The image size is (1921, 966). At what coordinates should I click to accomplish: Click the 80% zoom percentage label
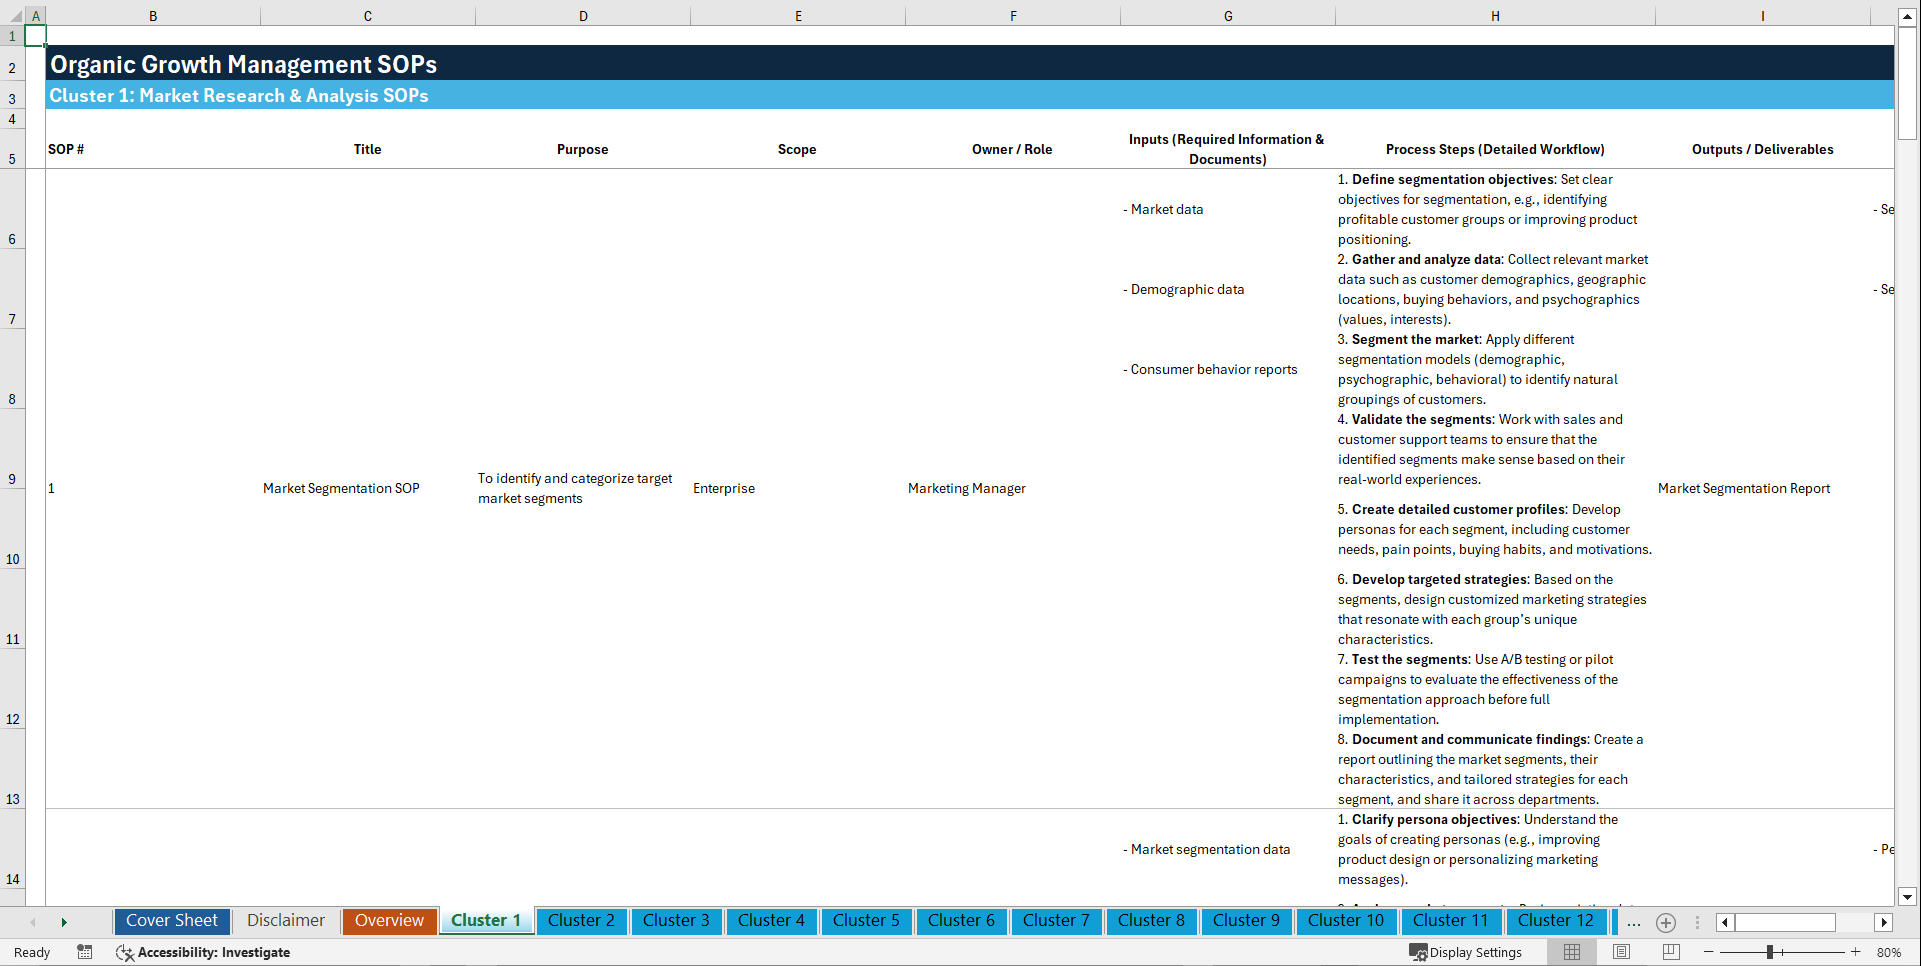pyautogui.click(x=1890, y=952)
